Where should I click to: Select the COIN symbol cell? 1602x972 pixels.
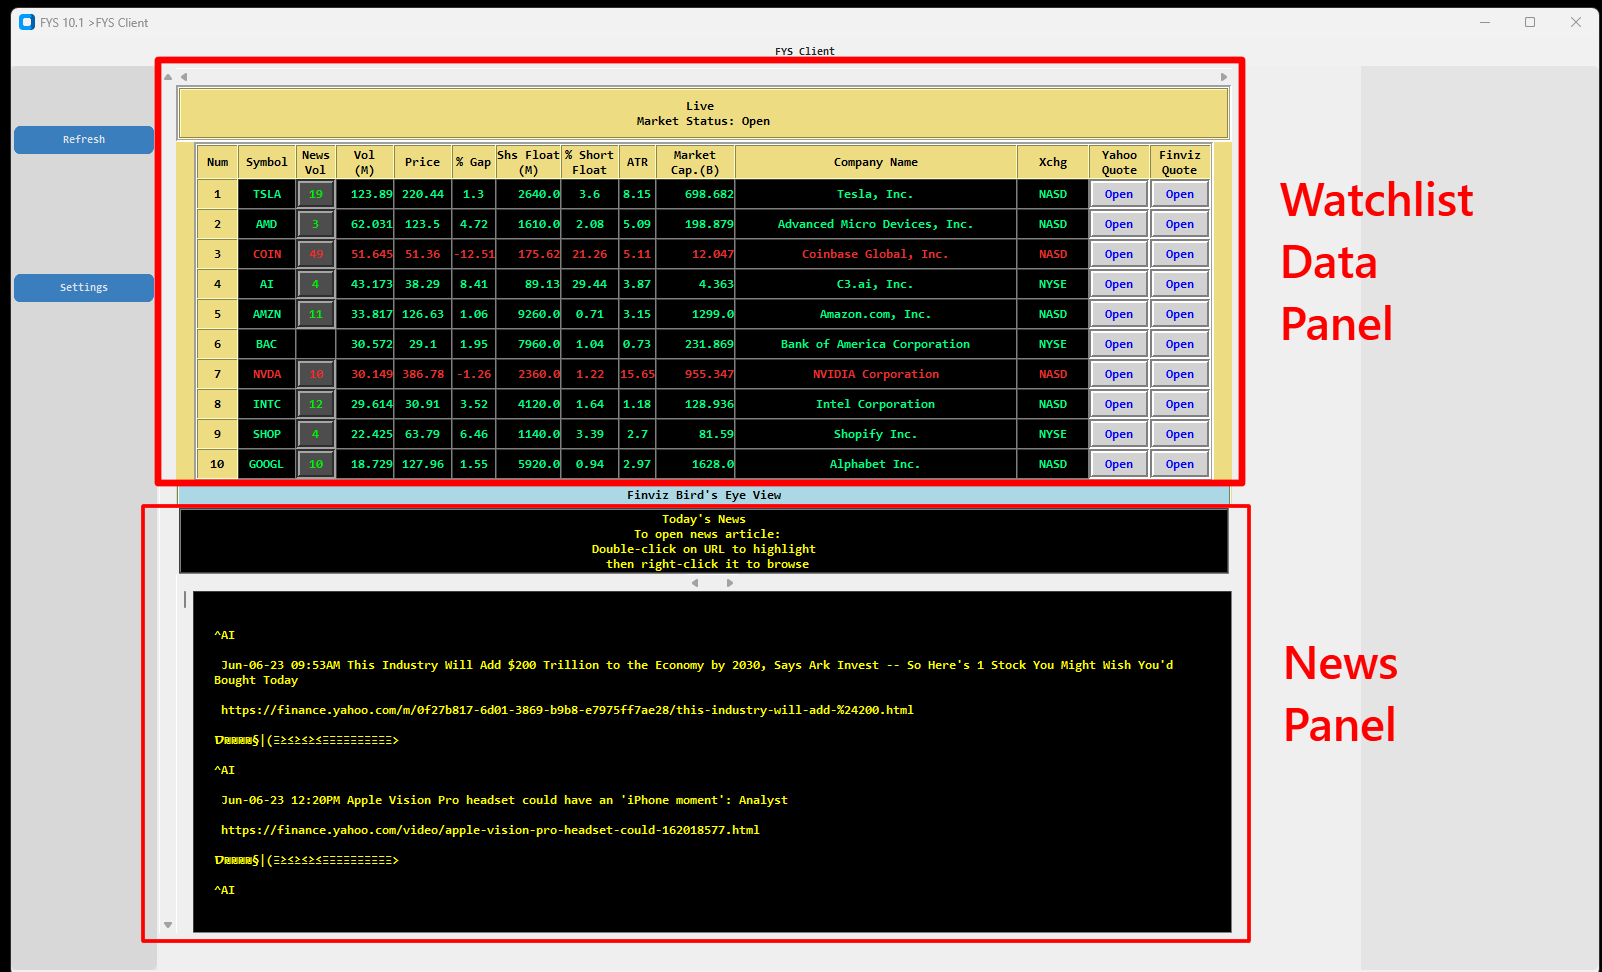coord(267,254)
